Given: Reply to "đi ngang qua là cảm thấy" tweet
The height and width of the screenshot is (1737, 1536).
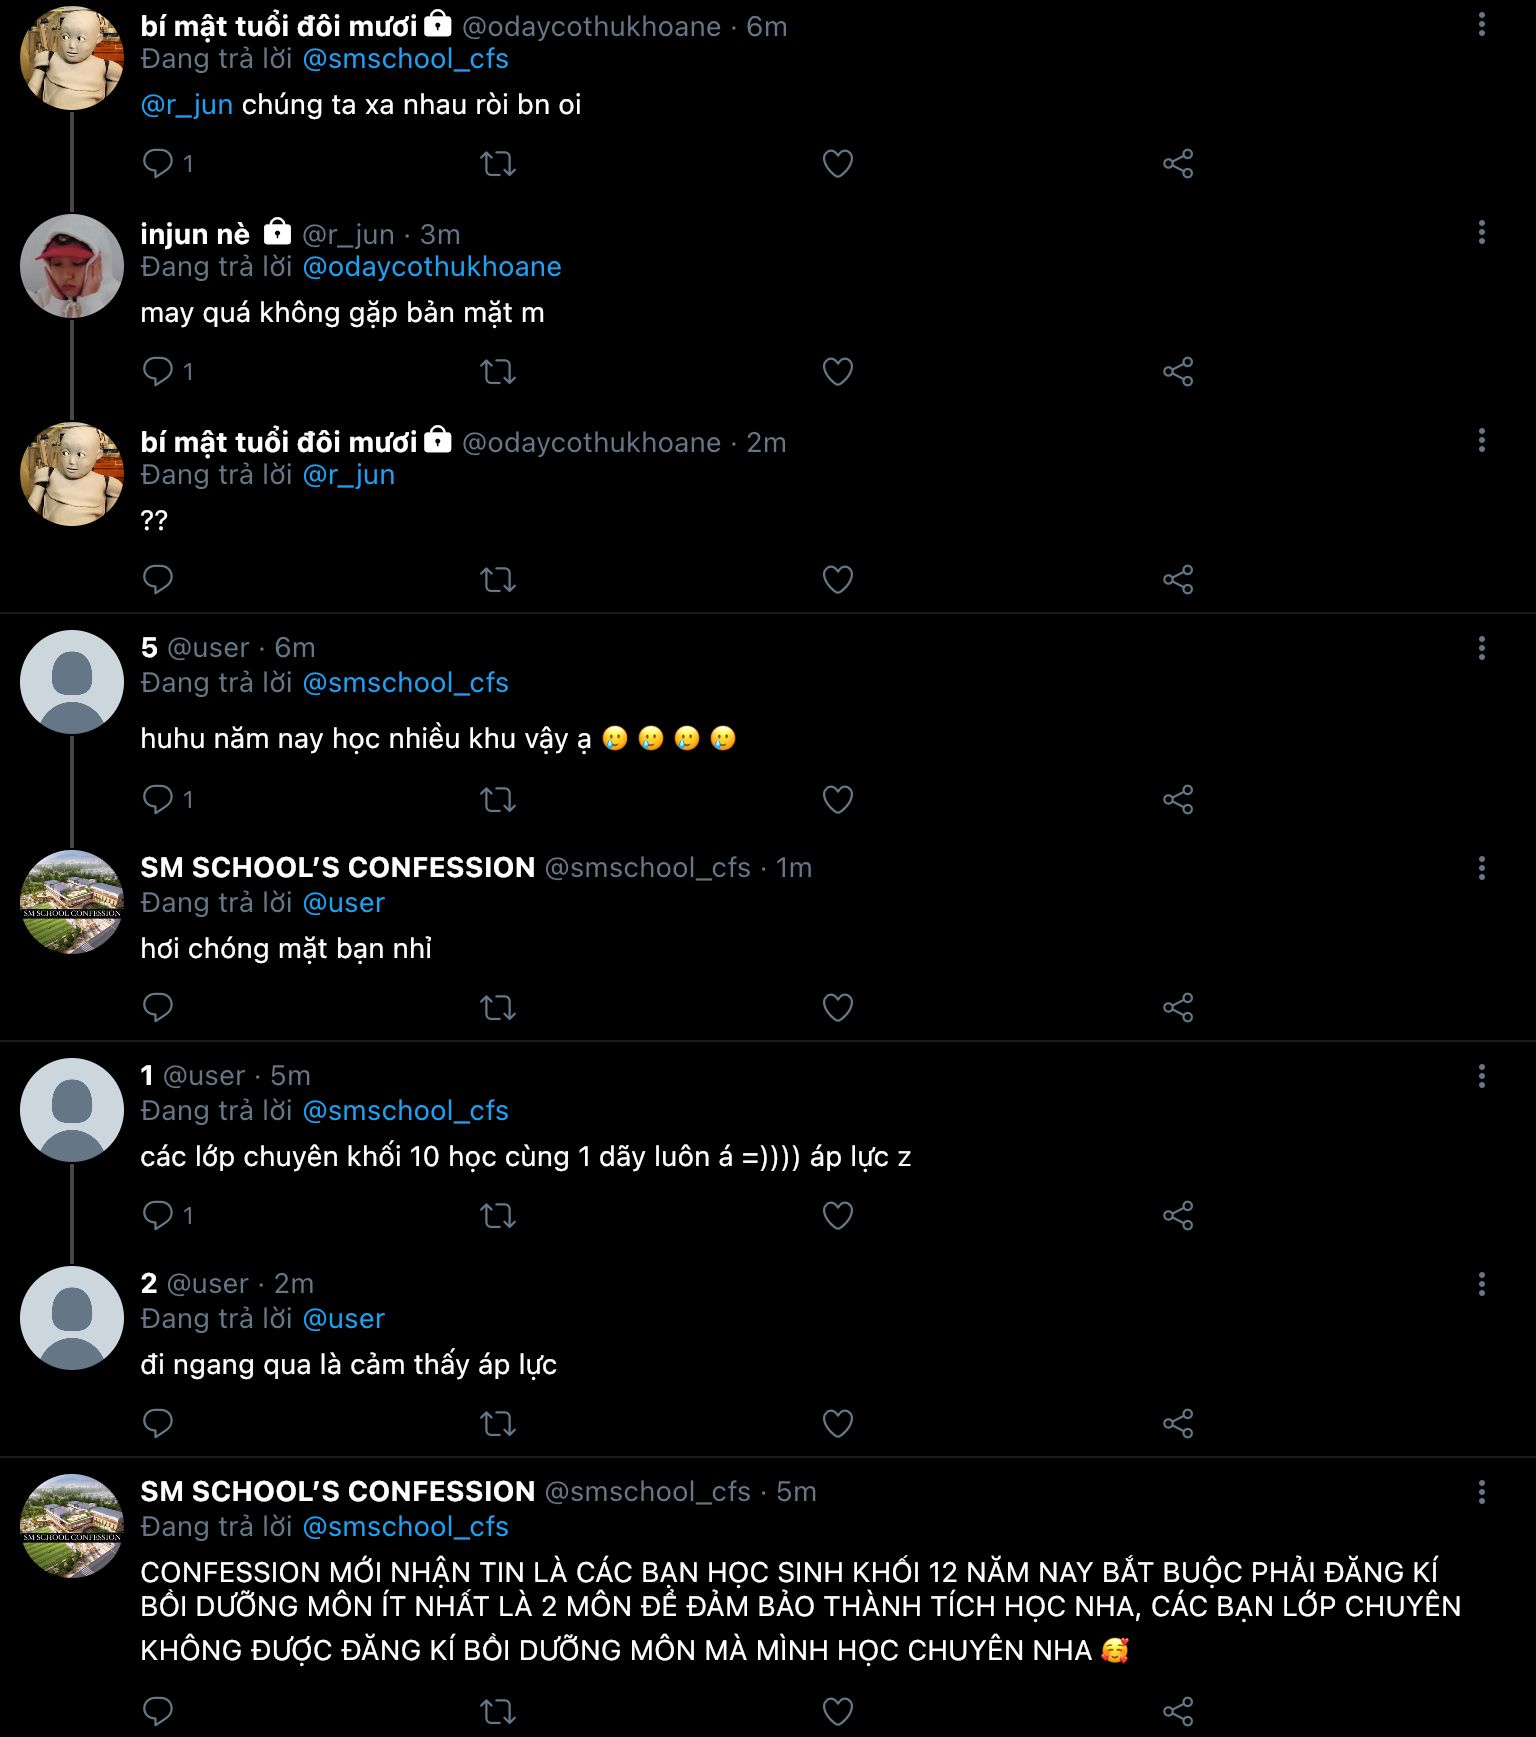Looking at the screenshot, I should tap(158, 1423).
